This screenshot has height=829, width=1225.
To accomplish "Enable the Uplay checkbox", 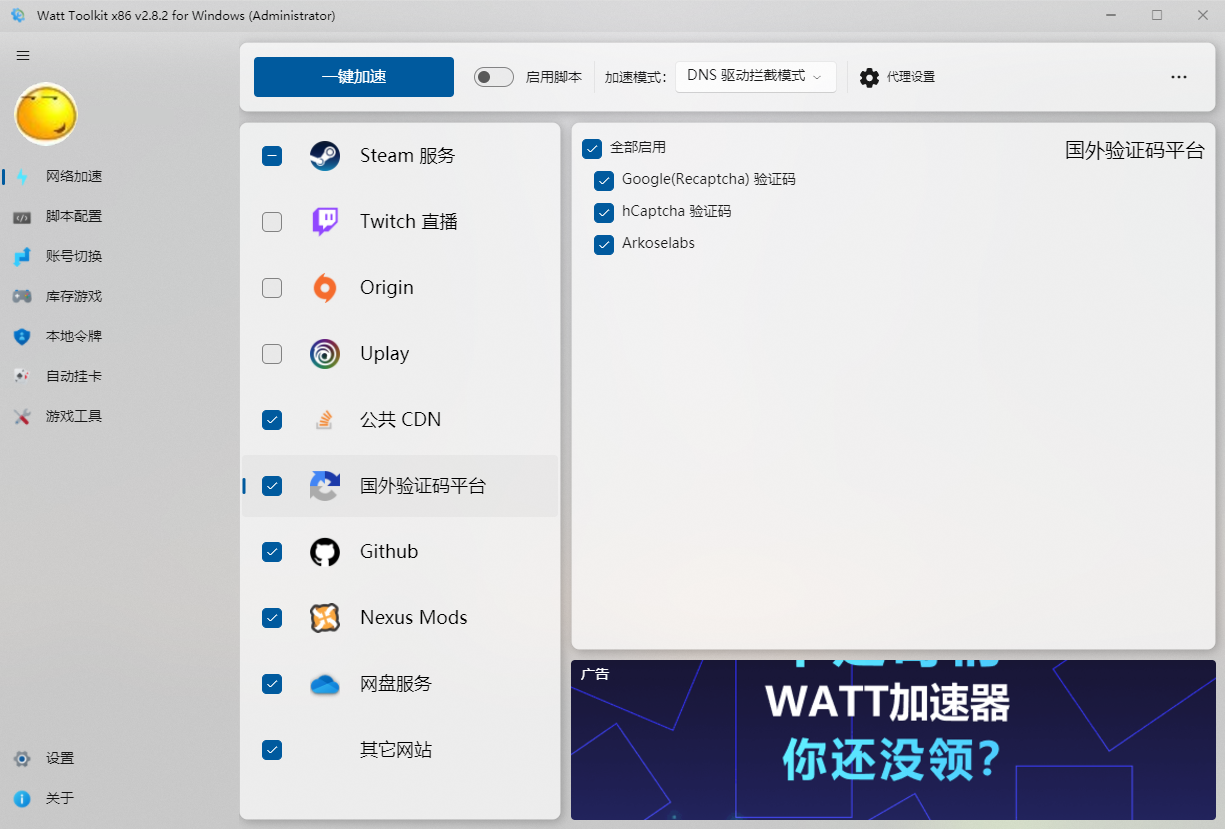I will point(272,354).
